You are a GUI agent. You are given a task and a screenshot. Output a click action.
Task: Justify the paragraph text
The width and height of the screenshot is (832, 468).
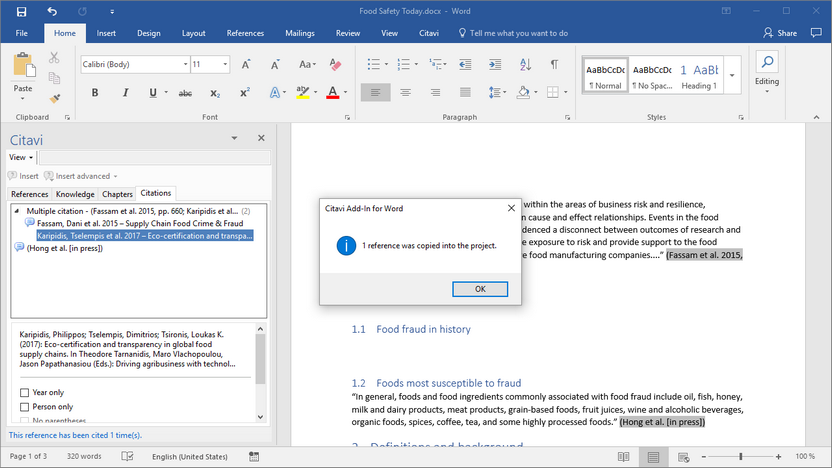point(465,93)
